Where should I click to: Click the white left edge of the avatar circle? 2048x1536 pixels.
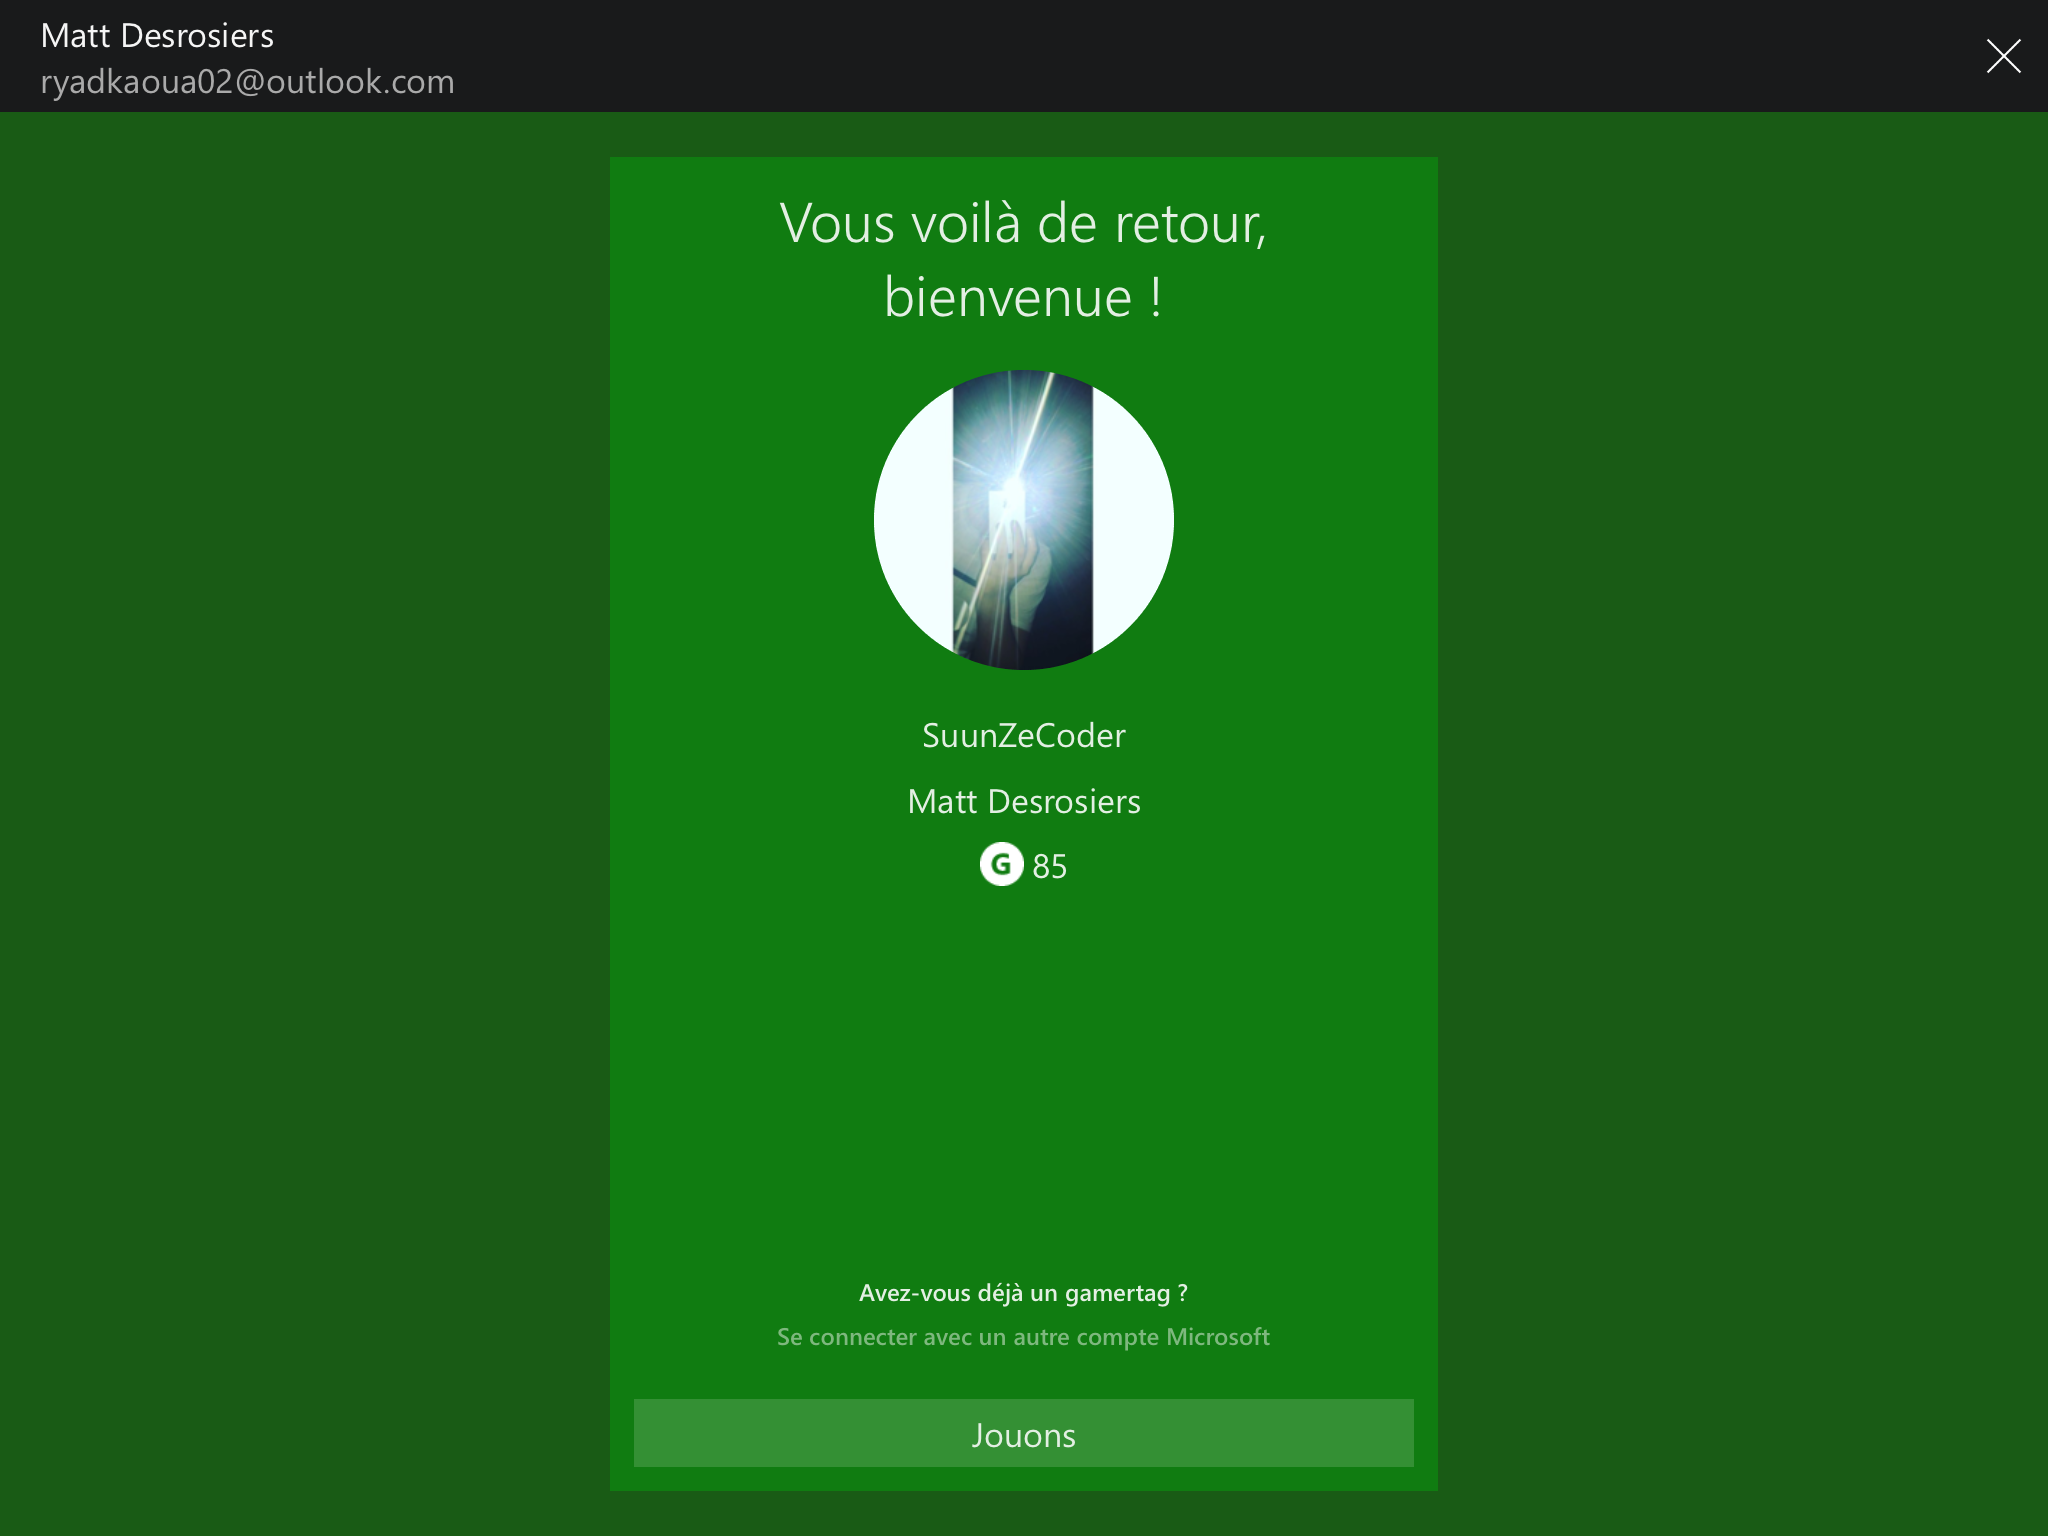[x=912, y=520]
